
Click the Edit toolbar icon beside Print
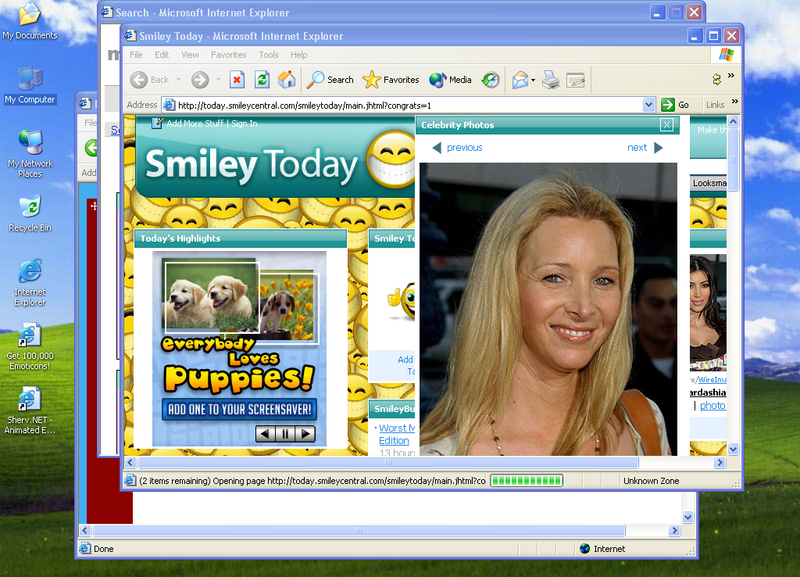(x=576, y=80)
